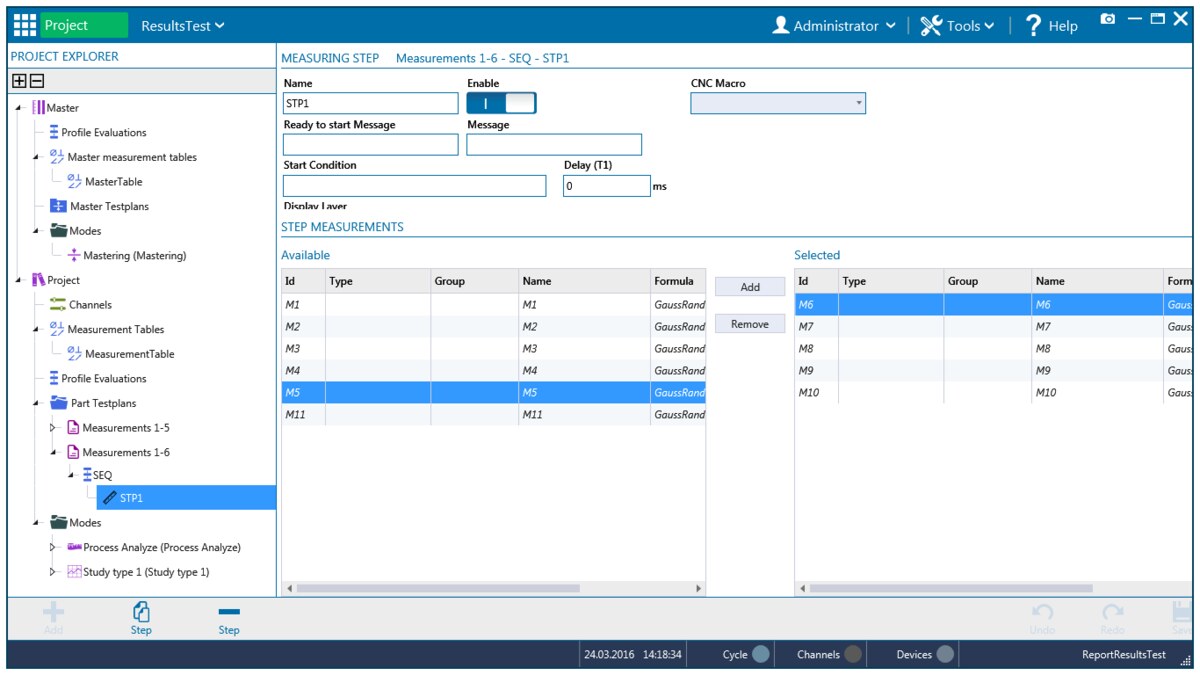Toggle the Enable switch
Image resolution: width=1200 pixels, height=675 pixels.
502,103
